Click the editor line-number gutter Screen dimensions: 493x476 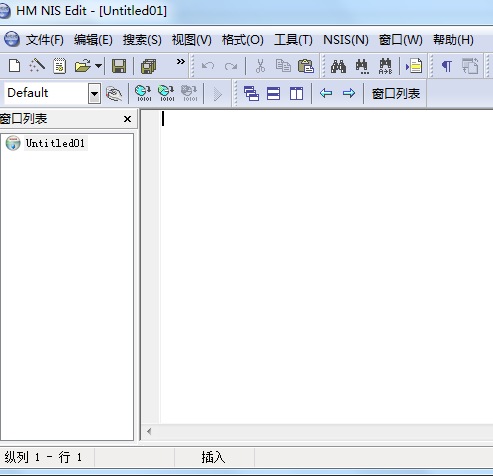tap(151, 267)
